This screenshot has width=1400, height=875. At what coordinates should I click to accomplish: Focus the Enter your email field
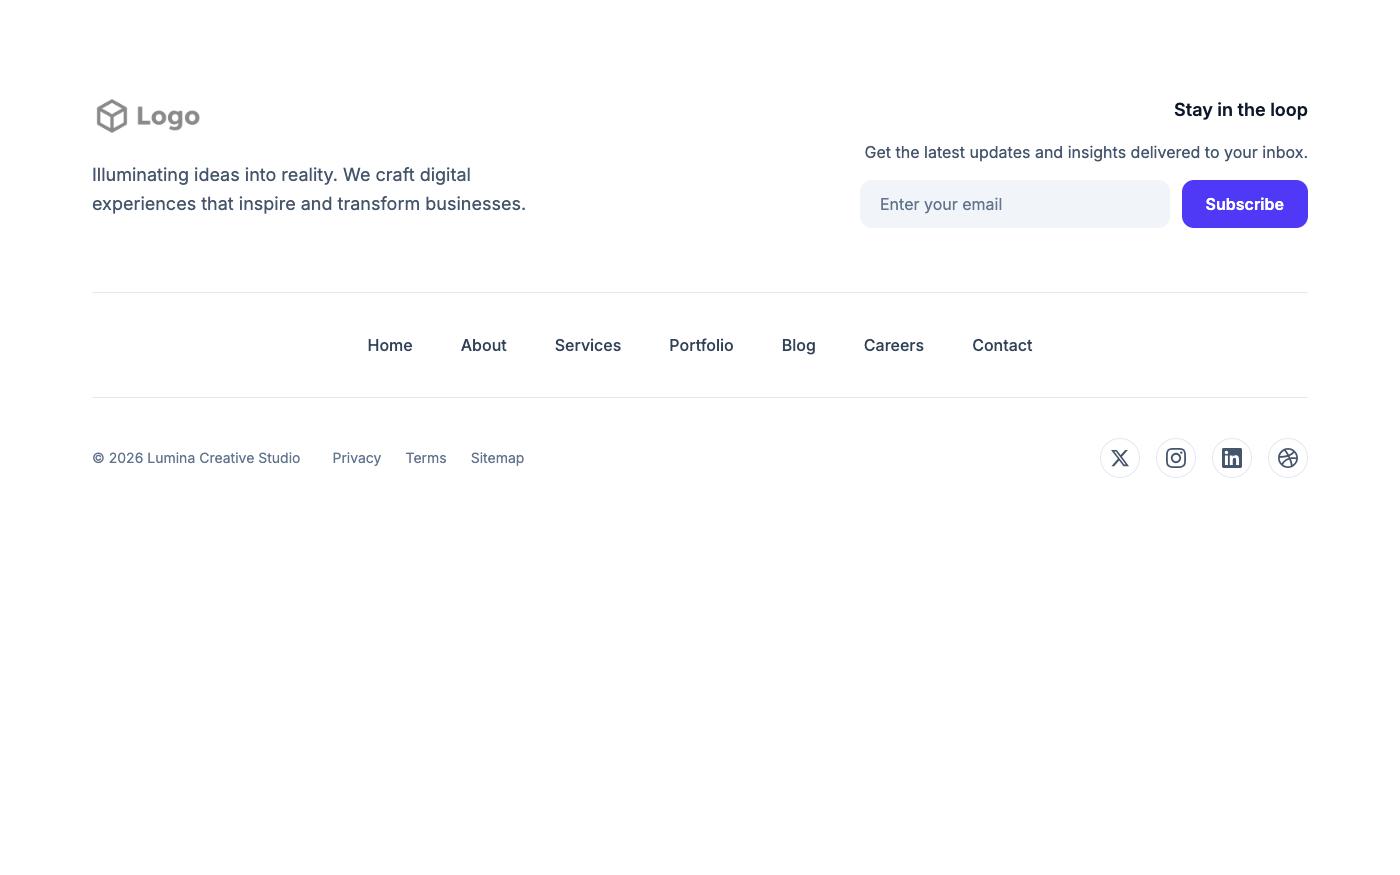[1015, 204]
